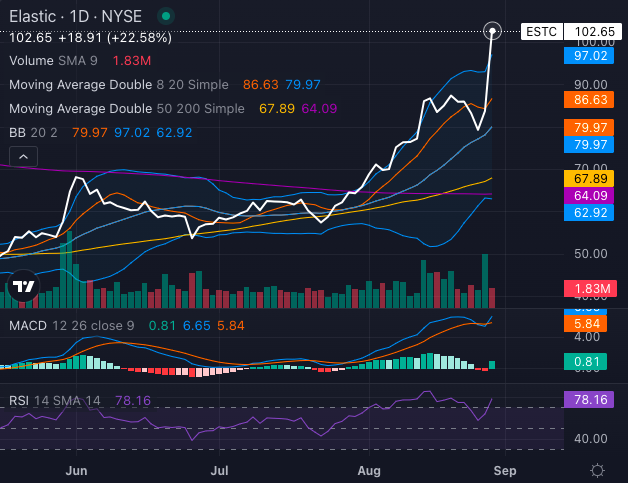Click the 64.09 value in MA 50 200 legend
628x483 pixels.
point(319,109)
